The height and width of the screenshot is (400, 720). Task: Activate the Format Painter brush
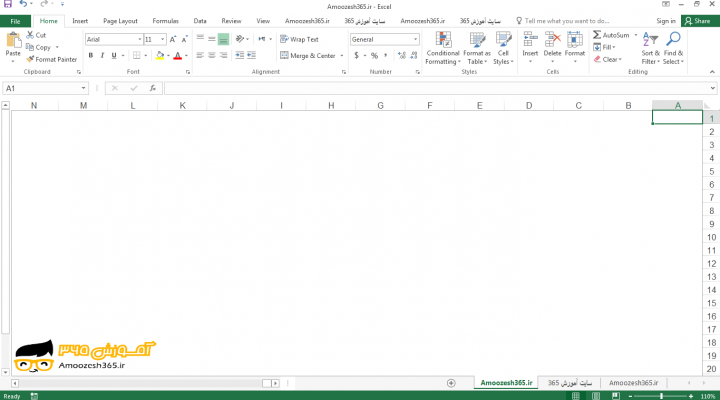click(30, 59)
